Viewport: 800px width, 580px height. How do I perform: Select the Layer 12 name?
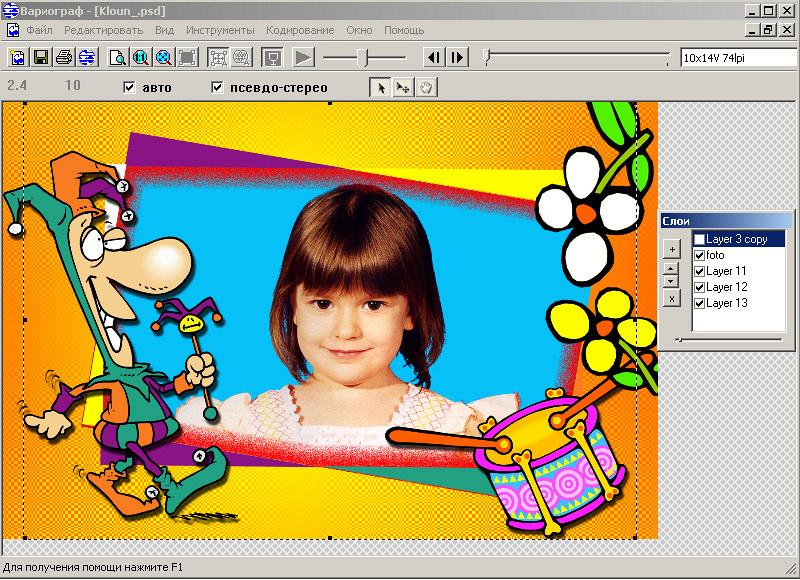tap(727, 287)
